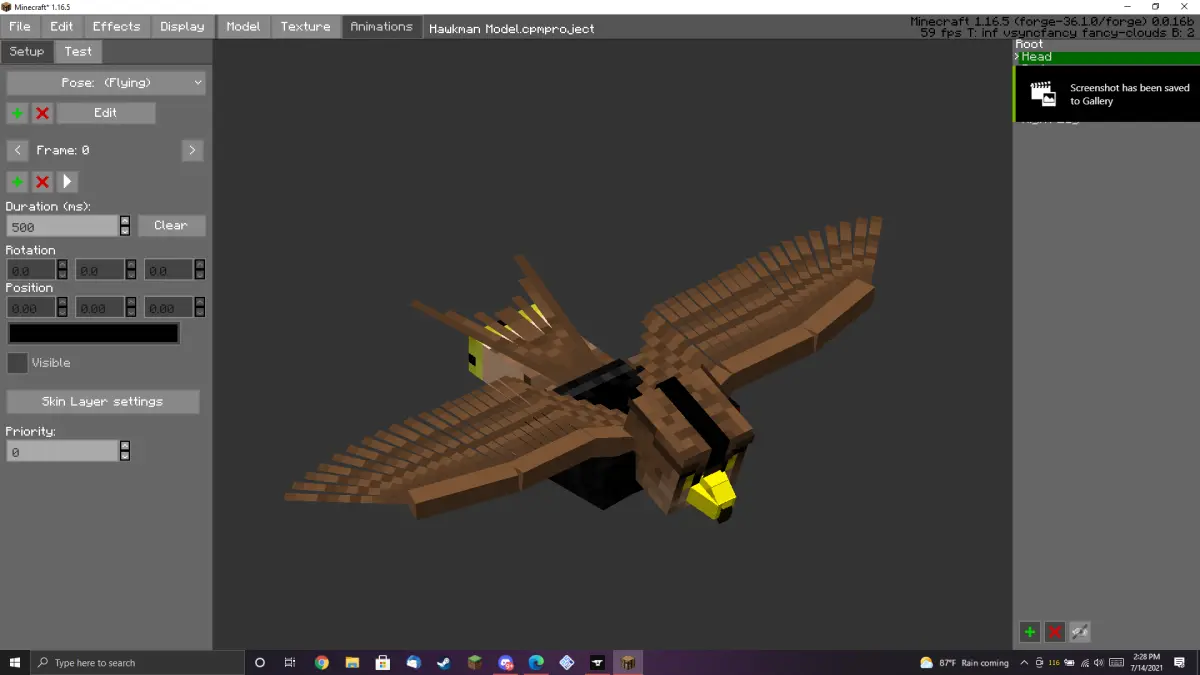
Task: Delete the selected part in the tree panel
Action: (x=1054, y=632)
